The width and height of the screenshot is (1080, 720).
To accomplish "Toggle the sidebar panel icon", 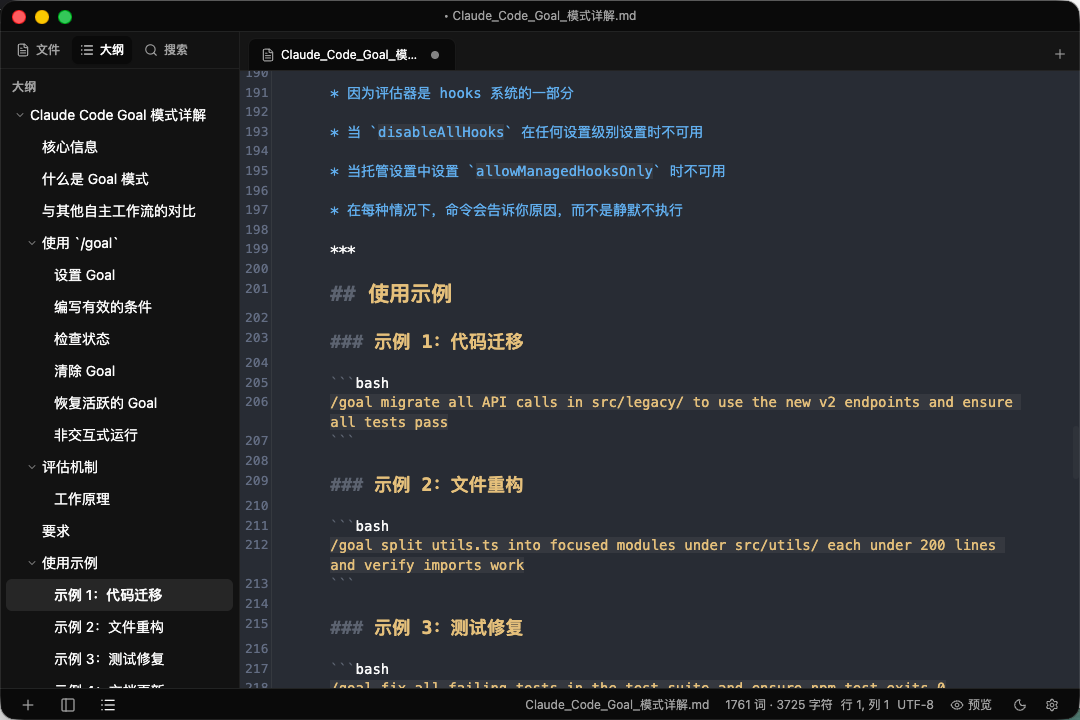I will click(x=68, y=705).
